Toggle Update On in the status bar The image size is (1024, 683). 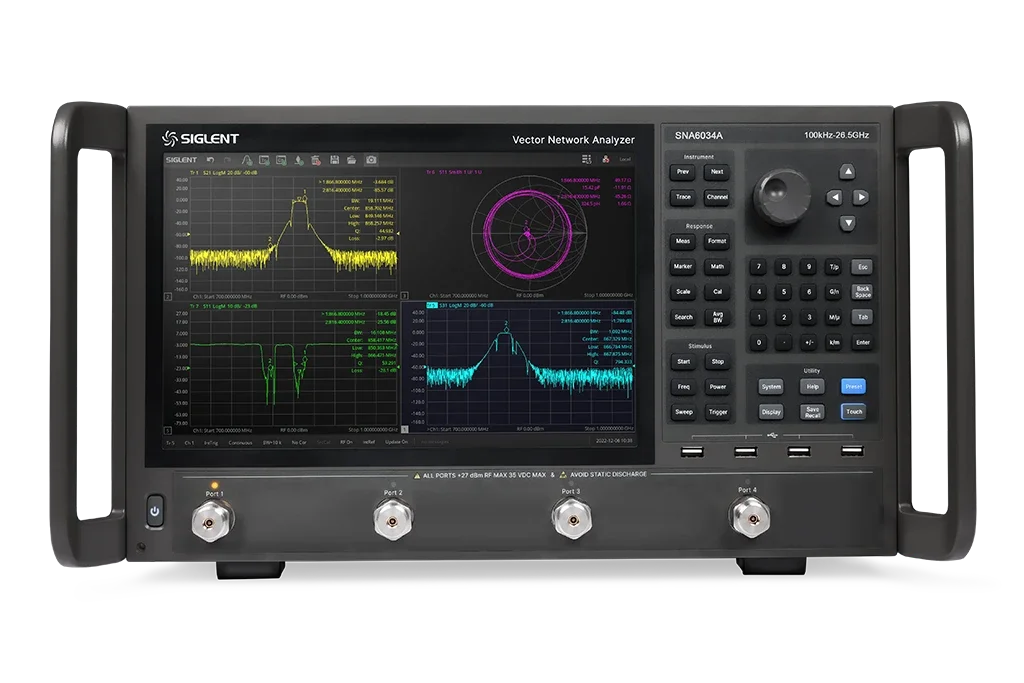[x=394, y=440]
